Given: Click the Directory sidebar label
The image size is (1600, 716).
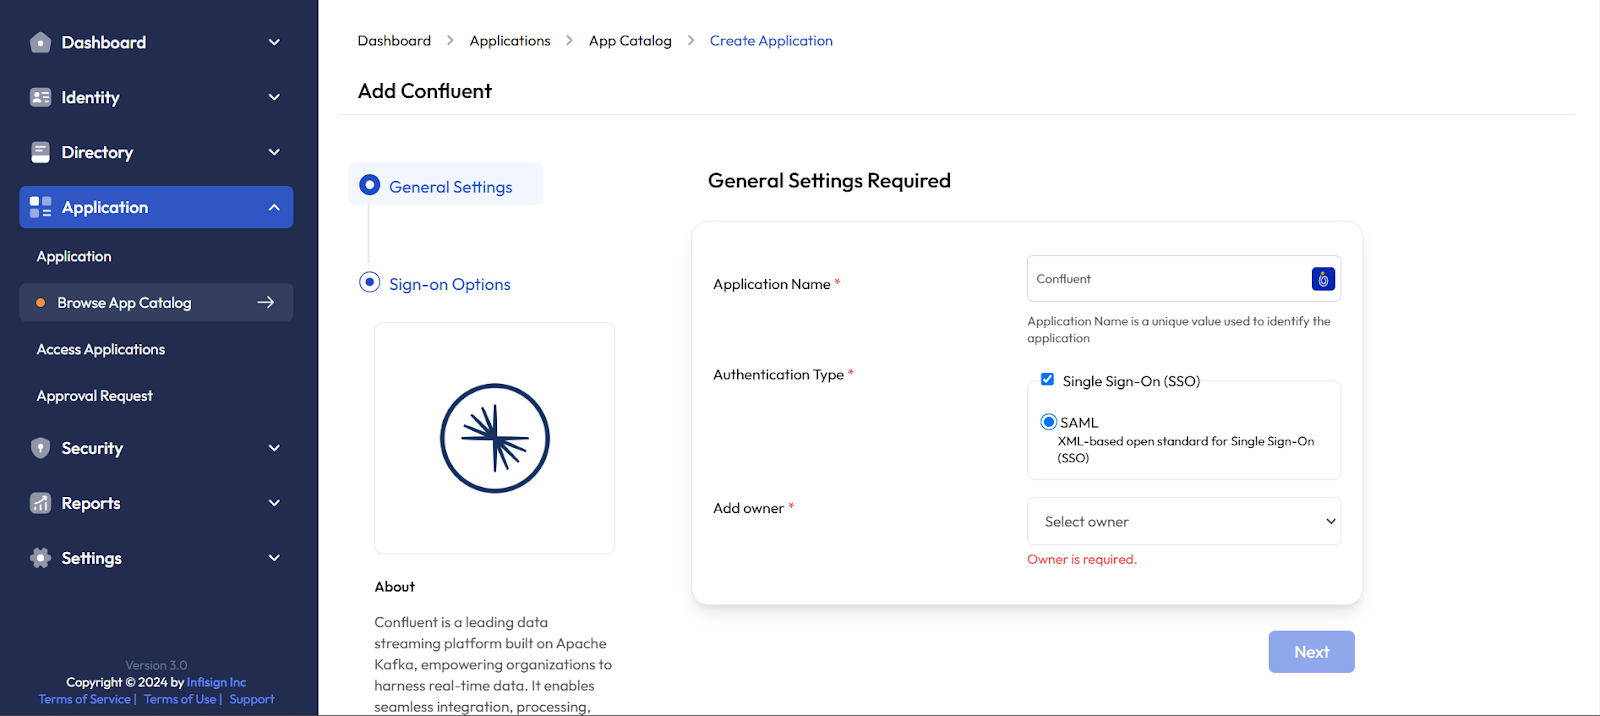Looking at the screenshot, I should coord(97,152).
